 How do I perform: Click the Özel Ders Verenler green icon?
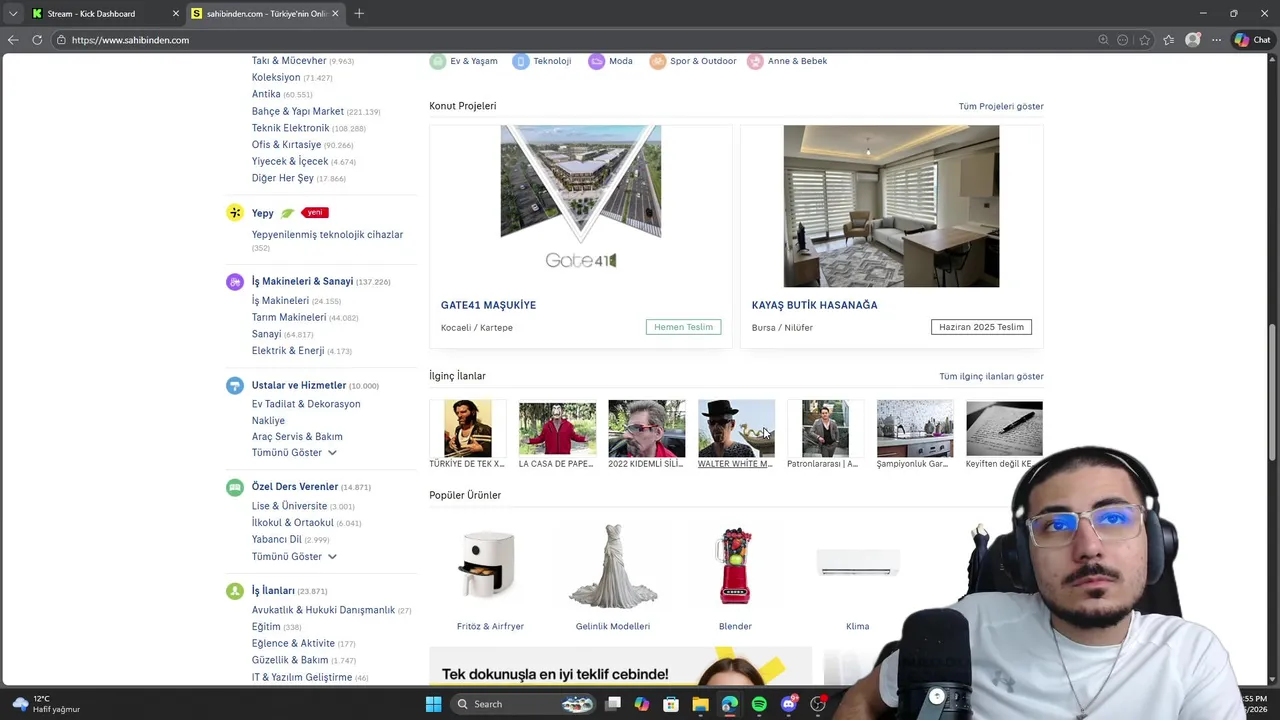[x=235, y=487]
